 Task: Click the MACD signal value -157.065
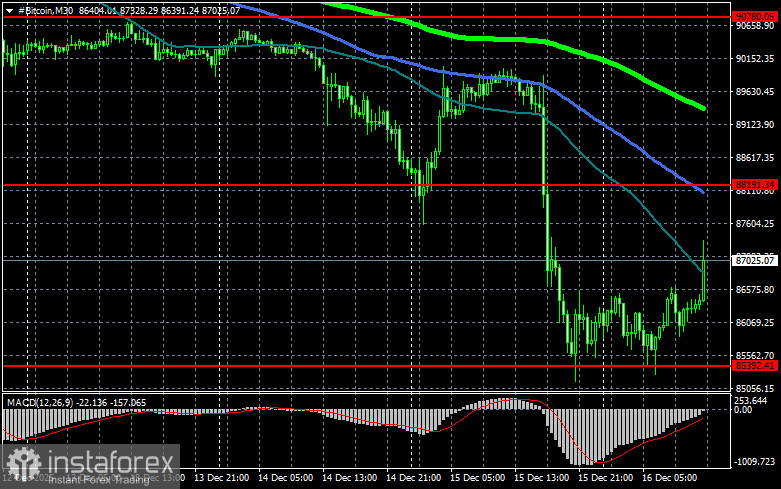128,402
